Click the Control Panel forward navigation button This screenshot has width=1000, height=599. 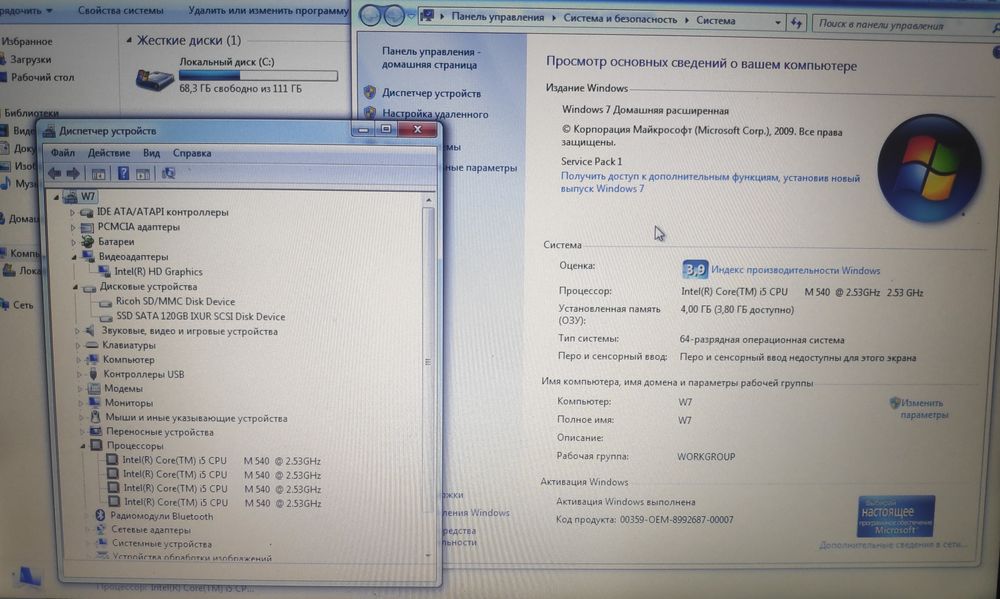(394, 16)
